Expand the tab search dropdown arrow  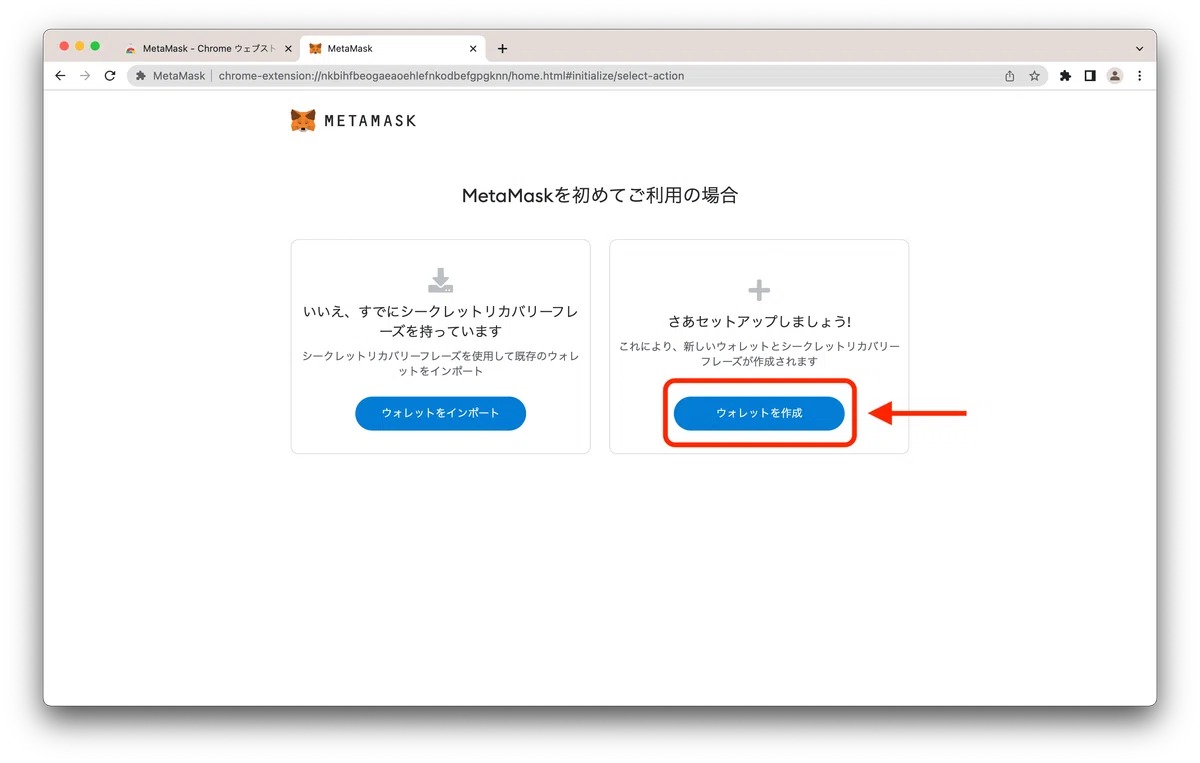point(1140,49)
